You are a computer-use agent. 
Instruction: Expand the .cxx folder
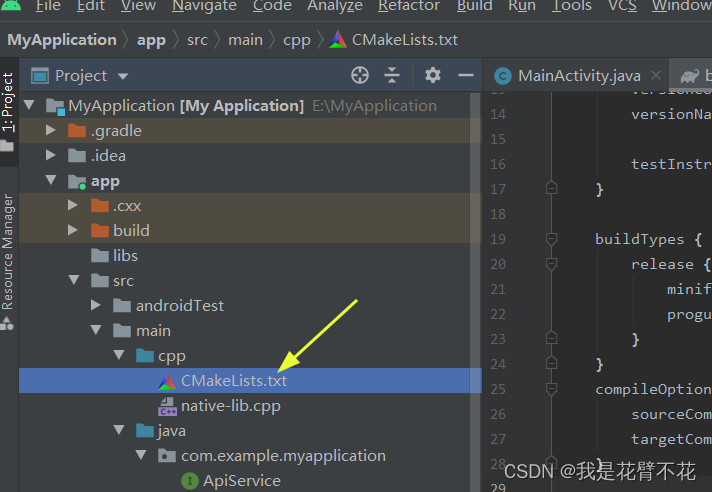point(73,206)
